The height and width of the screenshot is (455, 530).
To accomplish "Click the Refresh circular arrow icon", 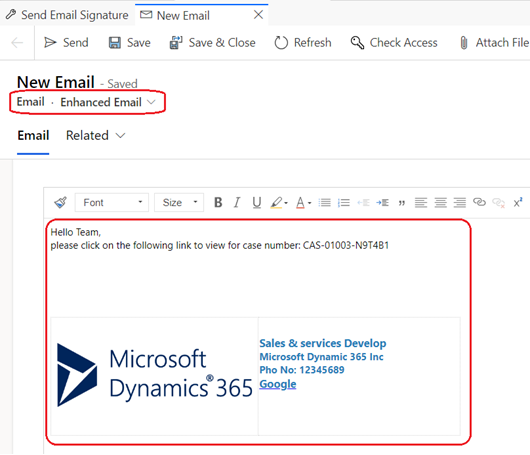I will click(281, 43).
